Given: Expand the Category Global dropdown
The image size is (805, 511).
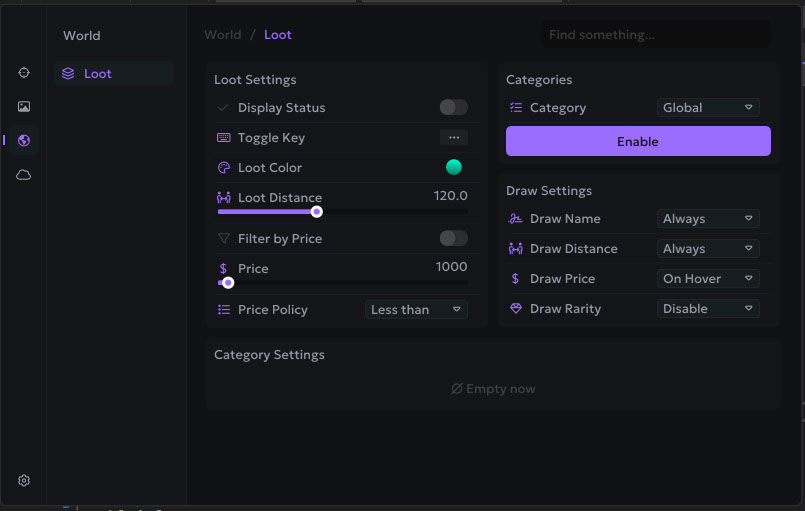Looking at the screenshot, I should tap(708, 108).
